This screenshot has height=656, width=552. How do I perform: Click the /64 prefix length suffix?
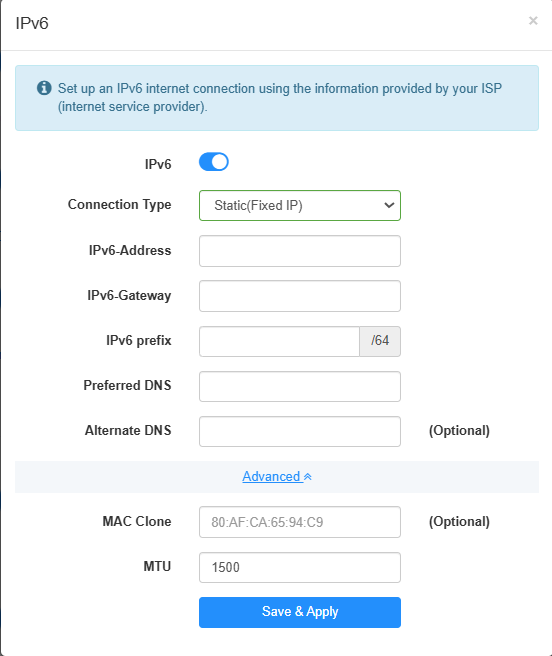(x=380, y=341)
